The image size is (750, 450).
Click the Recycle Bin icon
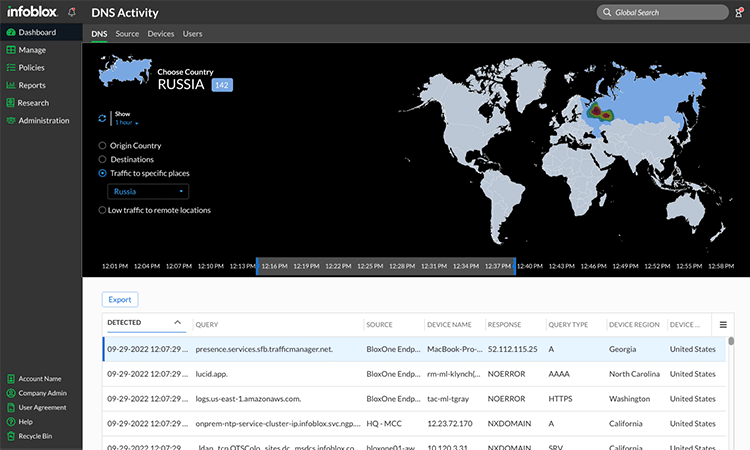point(11,436)
